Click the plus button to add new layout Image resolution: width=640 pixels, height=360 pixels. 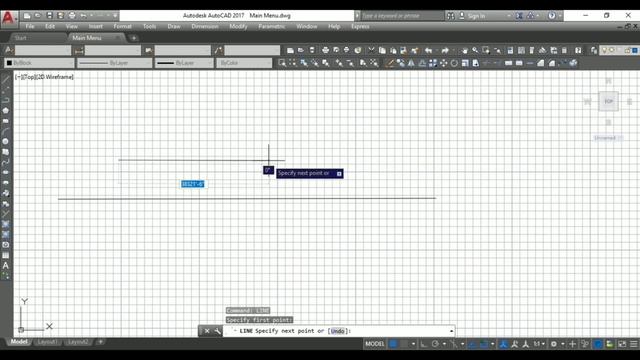(x=100, y=342)
